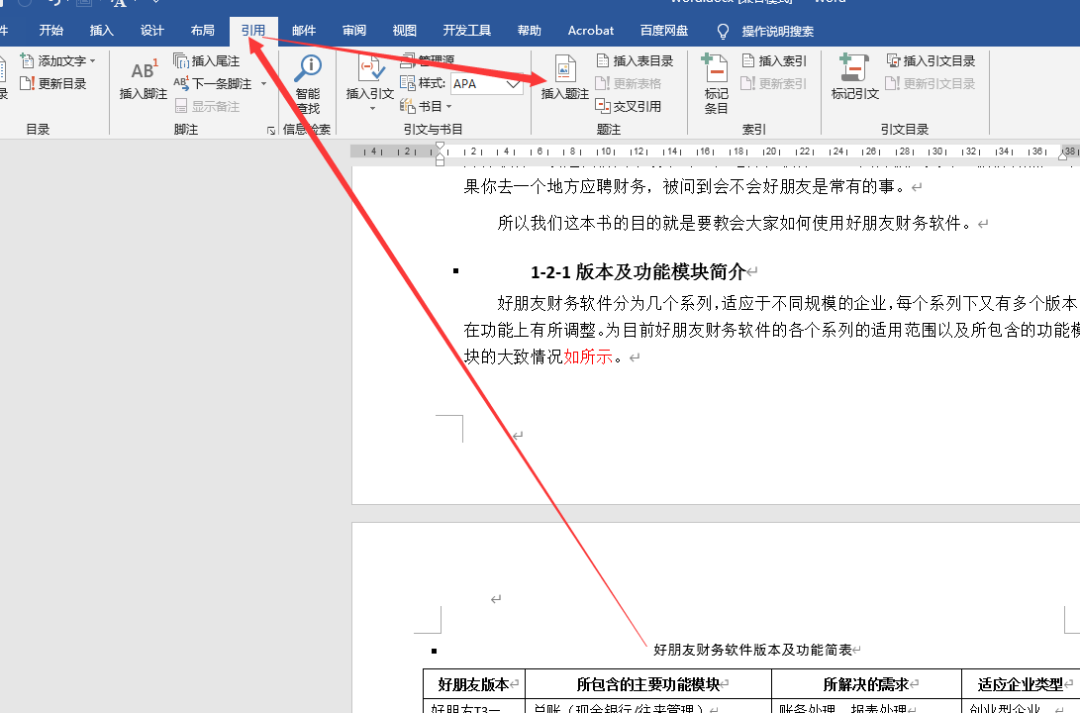Click table header 好朋友版本
1080x713 pixels.
(473, 685)
